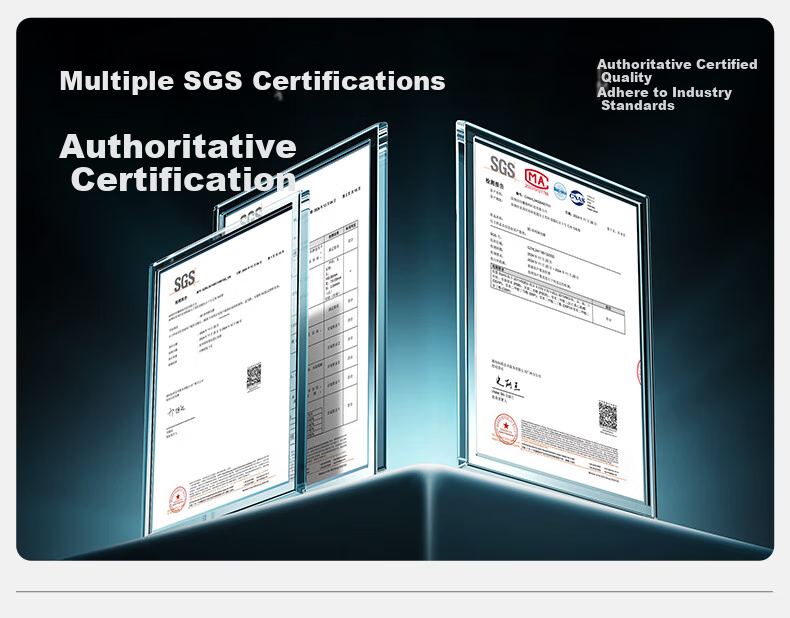Viewport: 790px width, 618px height.
Task: Click the "Authoritative Certified Quality" text
Action: coord(677,71)
